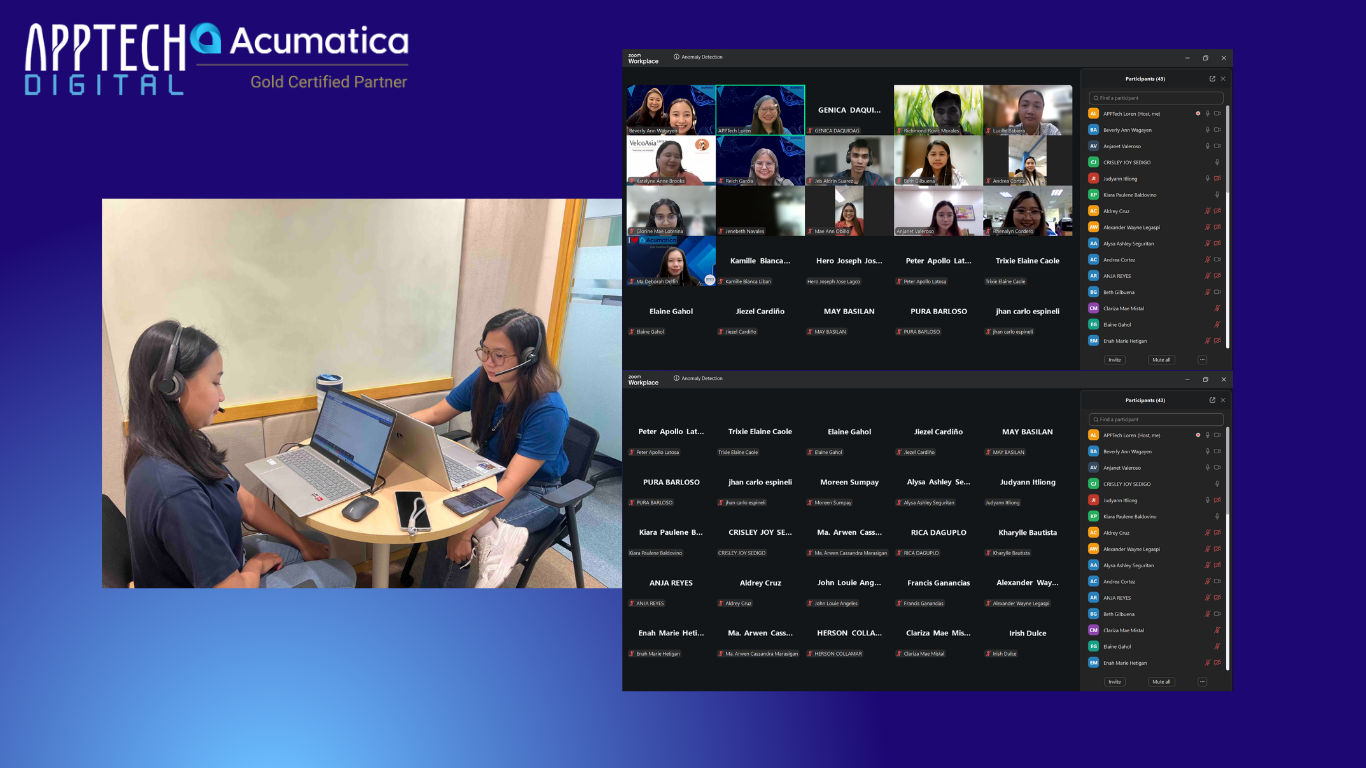Unmute Aldrey Cruz in upper participants list
The image size is (1366, 768).
pos(1208,211)
